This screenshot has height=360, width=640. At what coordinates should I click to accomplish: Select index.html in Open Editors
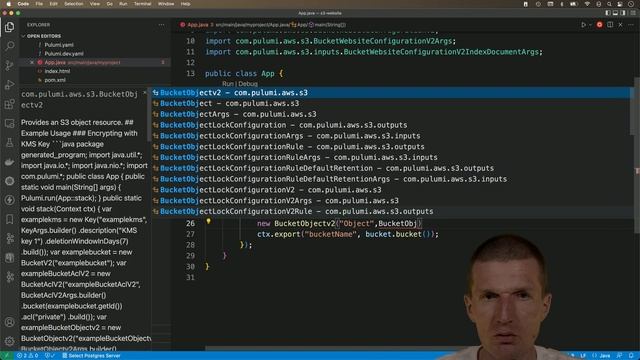[x=57, y=71]
